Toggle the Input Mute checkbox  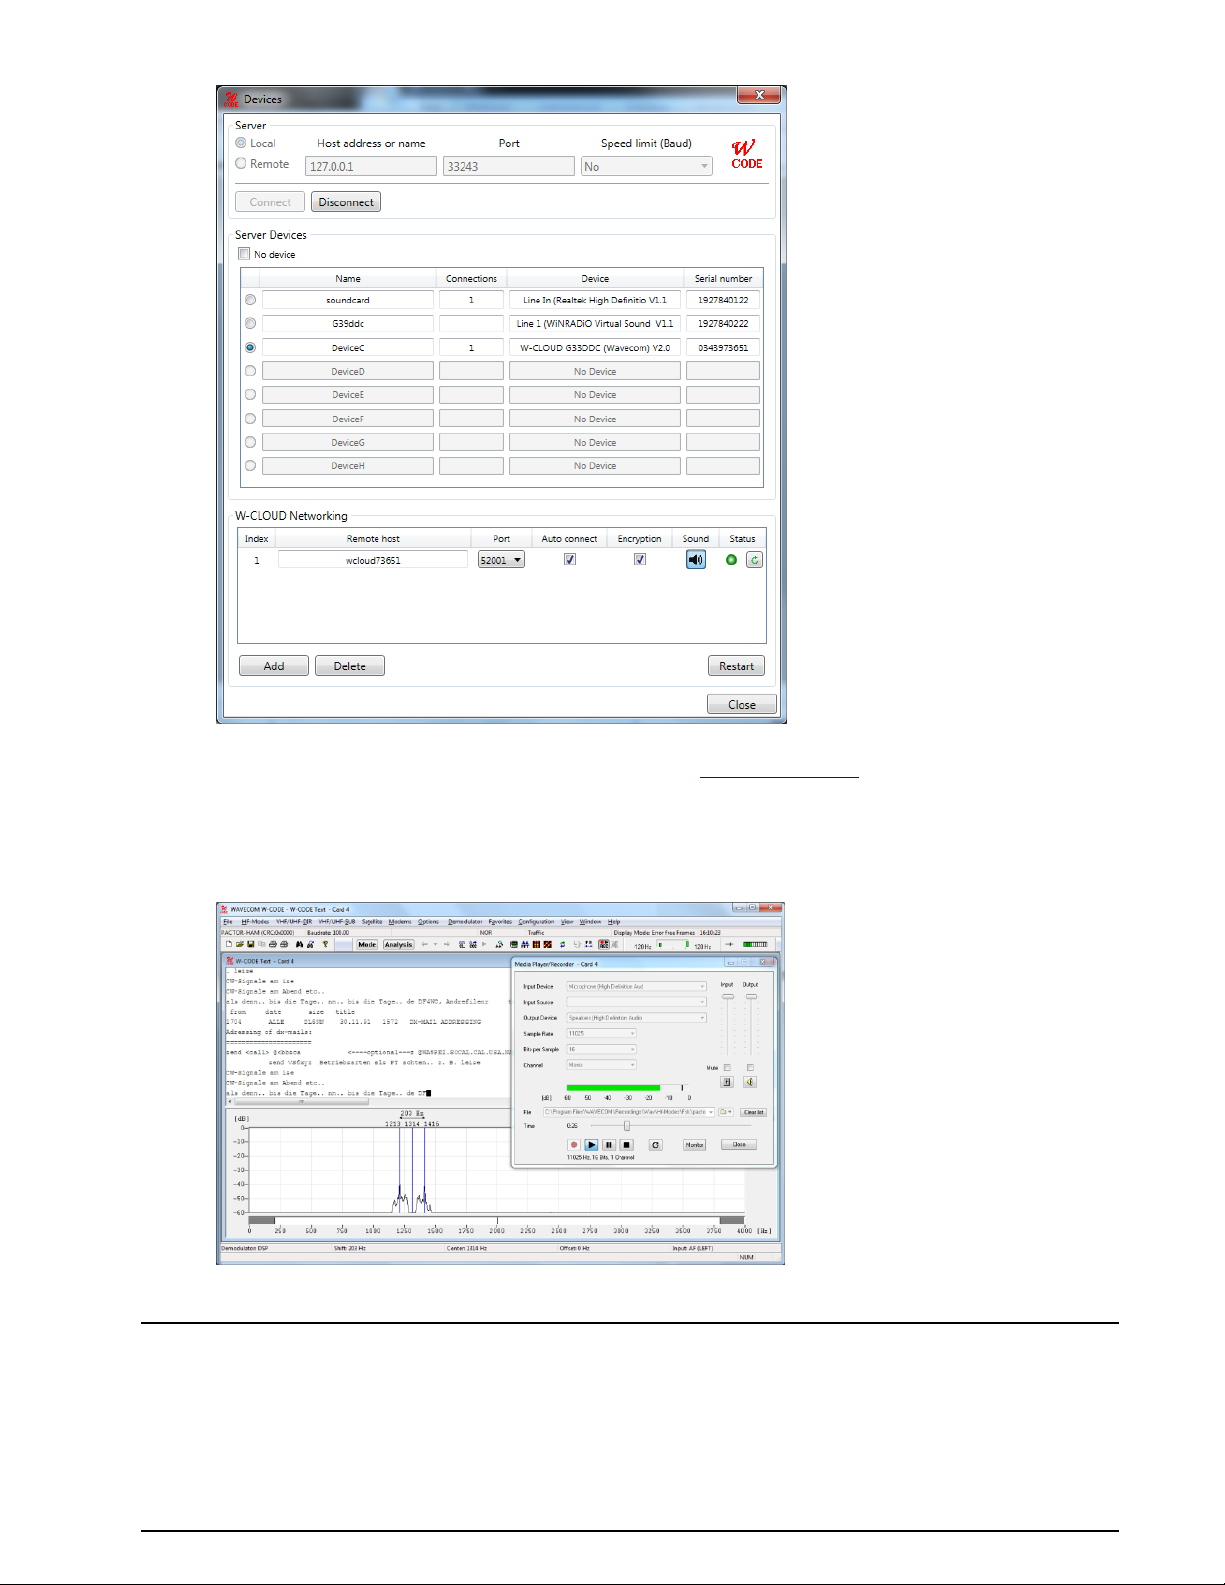click(x=727, y=1068)
